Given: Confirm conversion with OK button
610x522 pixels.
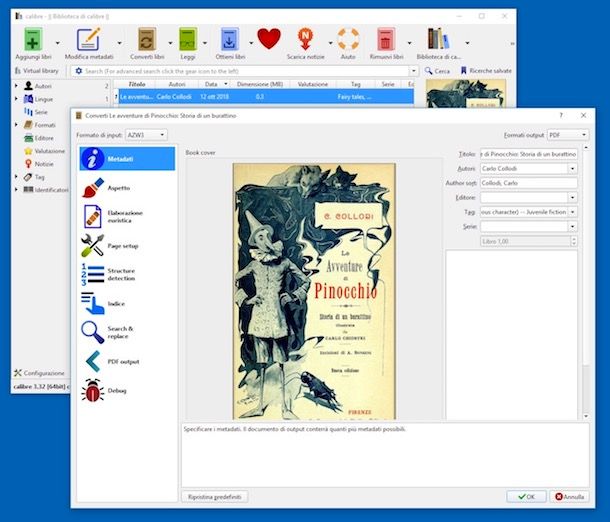Looking at the screenshot, I should click(x=526, y=497).
